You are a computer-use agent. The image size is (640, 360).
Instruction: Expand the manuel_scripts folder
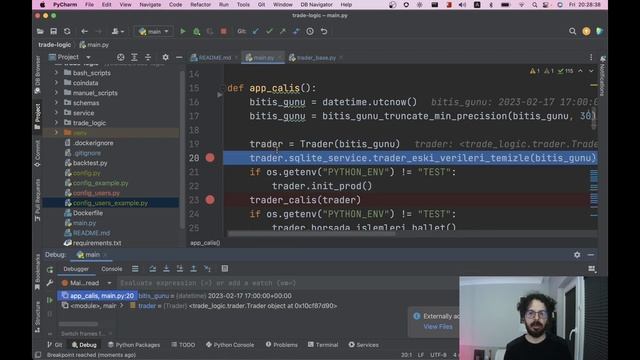coord(56,93)
